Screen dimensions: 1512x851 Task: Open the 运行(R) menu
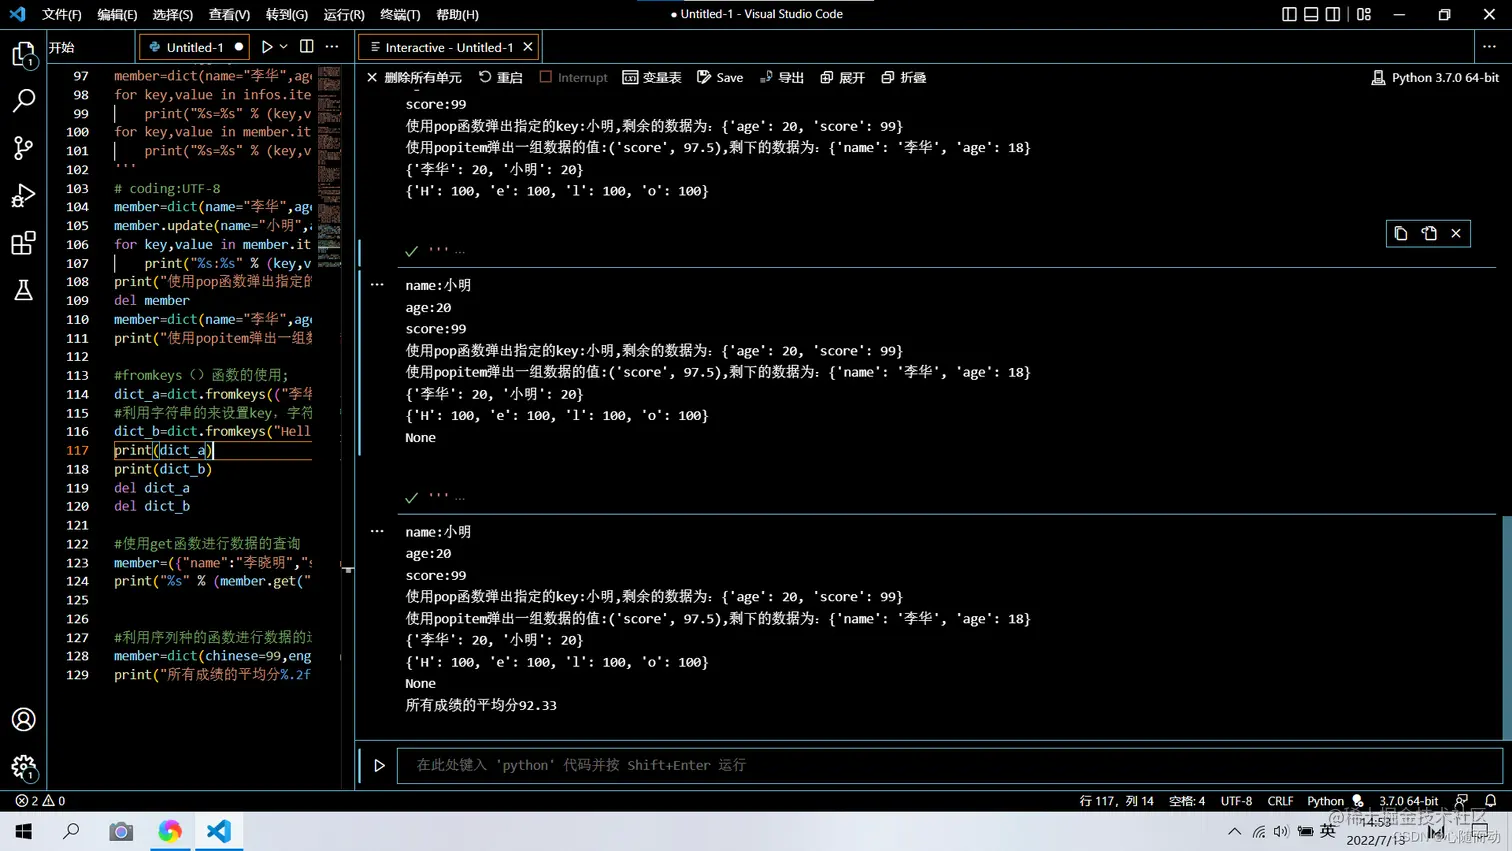click(344, 14)
